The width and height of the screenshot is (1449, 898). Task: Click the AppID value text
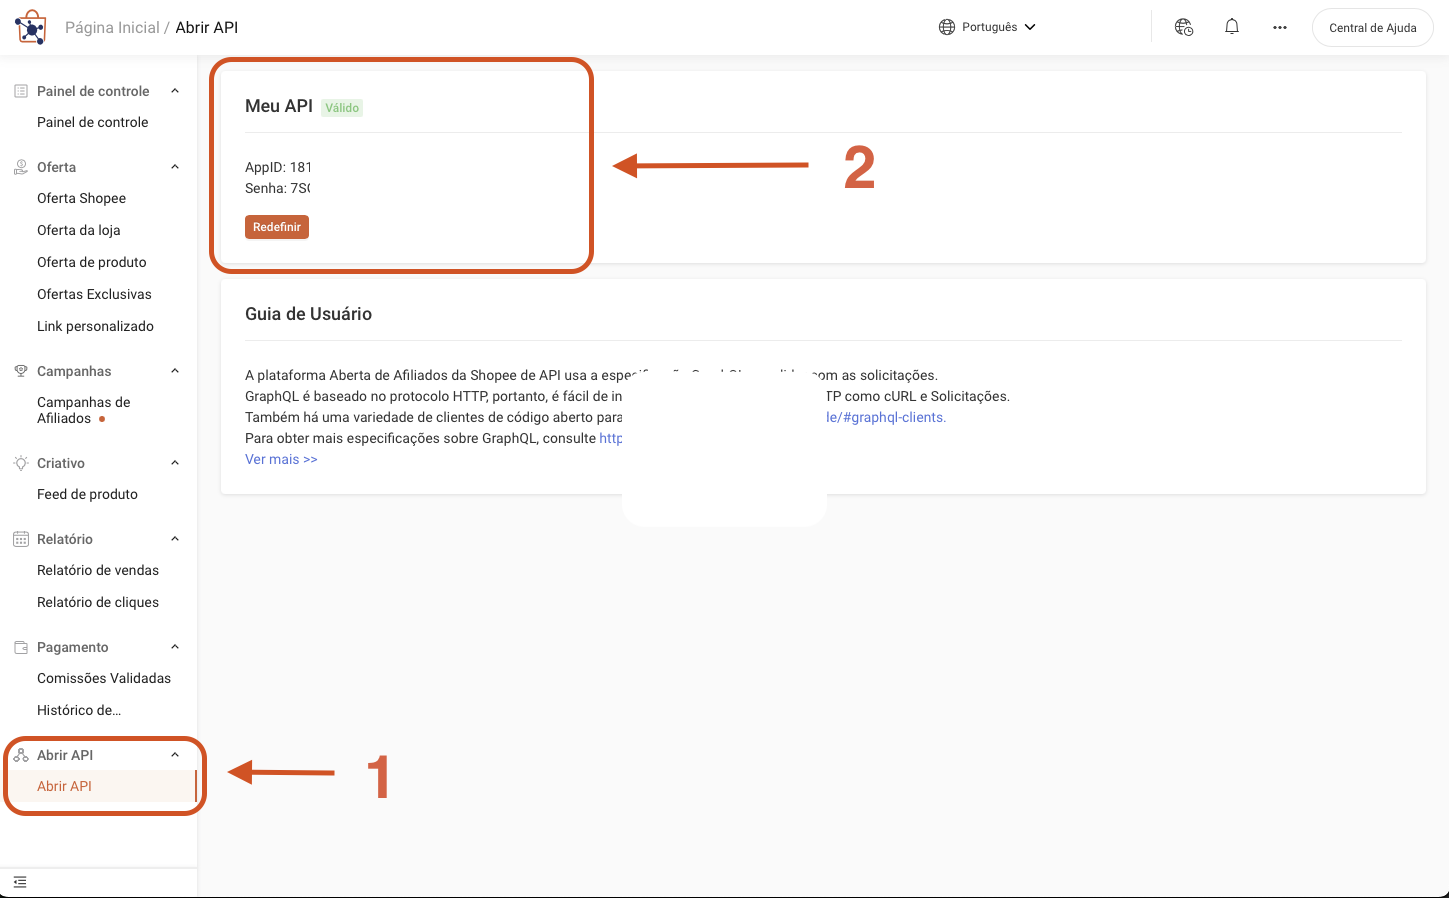coord(301,167)
